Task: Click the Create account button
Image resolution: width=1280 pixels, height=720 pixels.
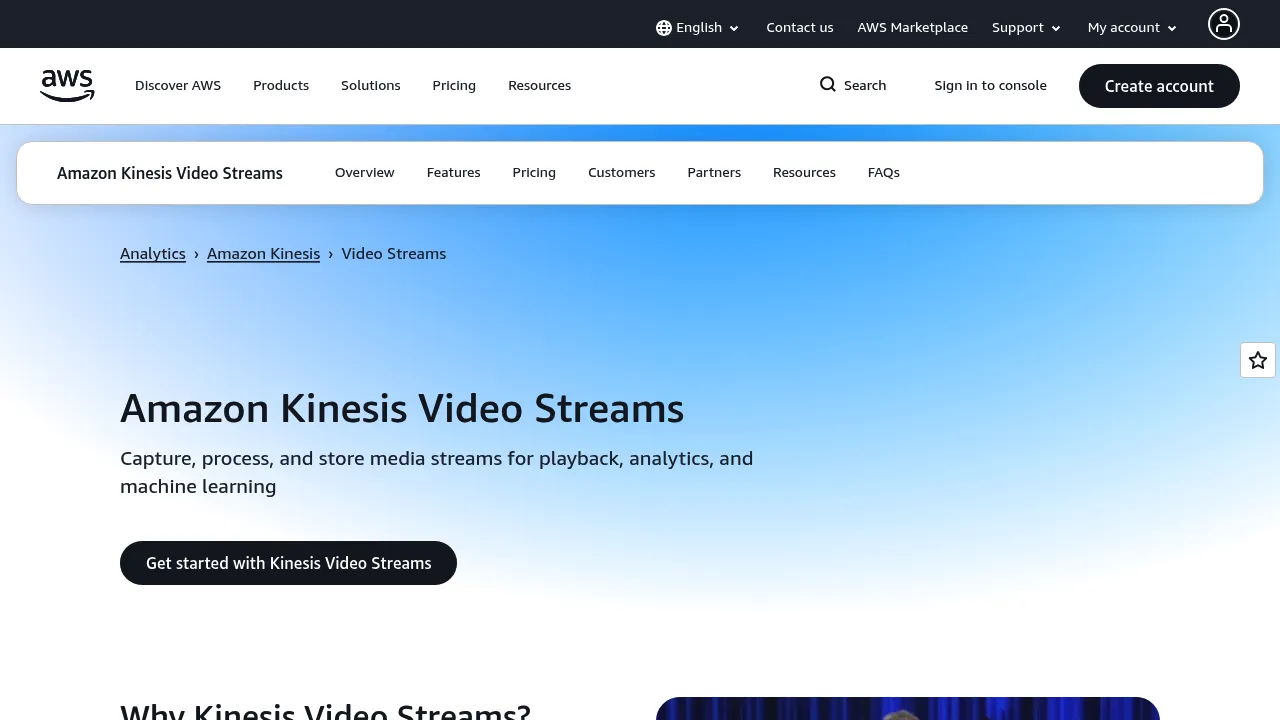Action: click(x=1159, y=86)
